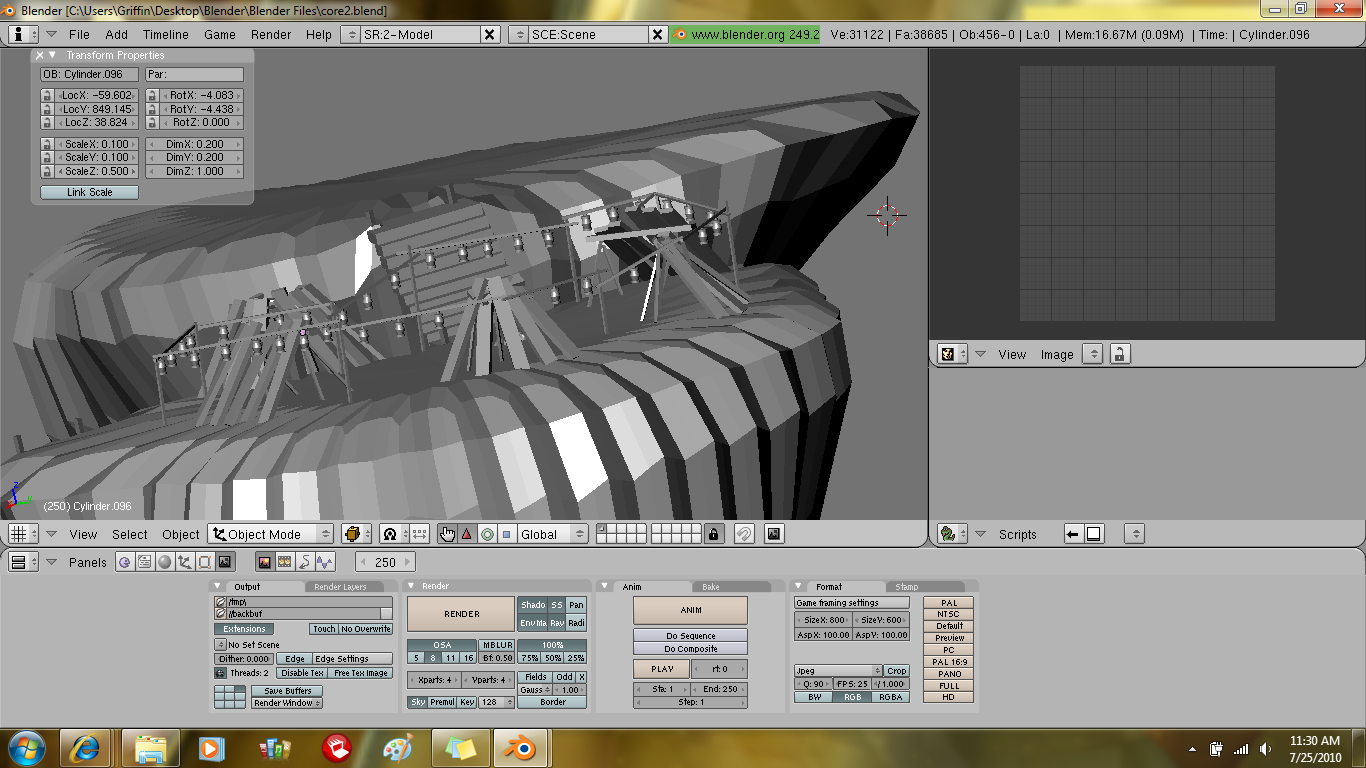Viewport: 1366px width, 768px height.
Task: Click the UV/Image editor window type icon
Action: pyautogui.click(x=952, y=354)
